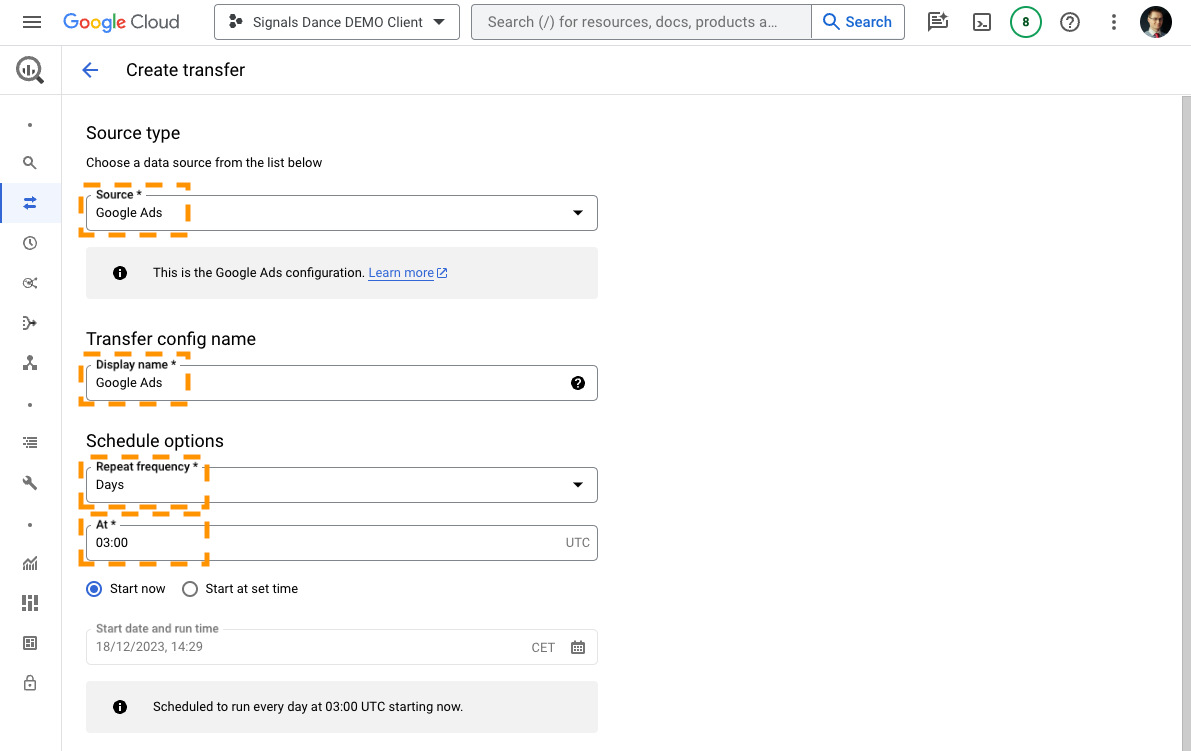Open the help question mark menu
1191x751 pixels.
coord(1069,22)
